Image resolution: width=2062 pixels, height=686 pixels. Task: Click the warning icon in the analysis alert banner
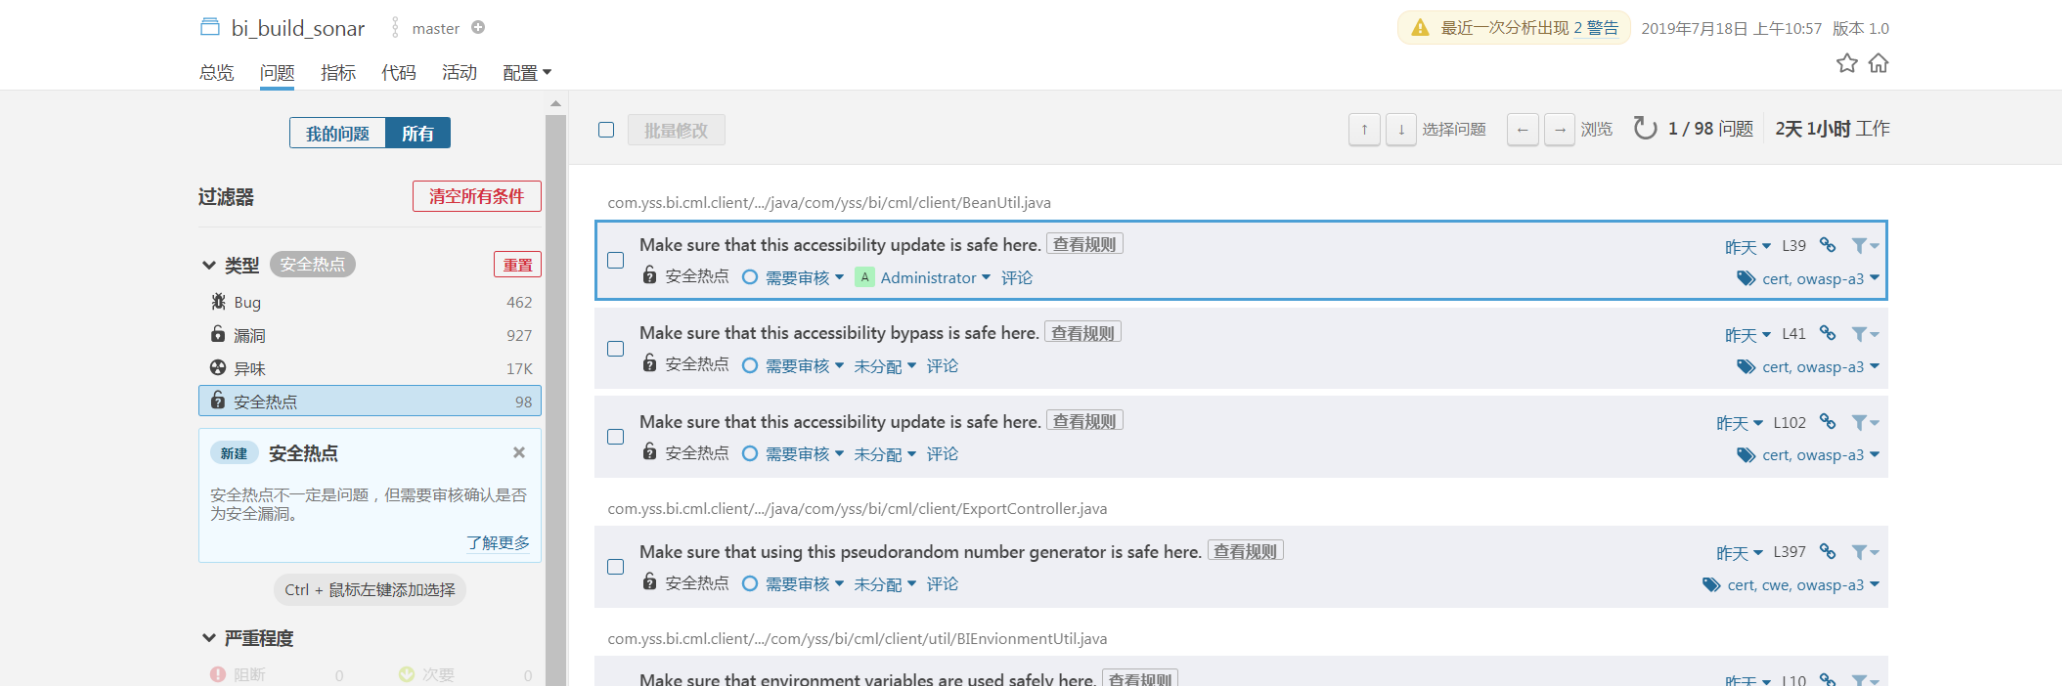(1419, 28)
